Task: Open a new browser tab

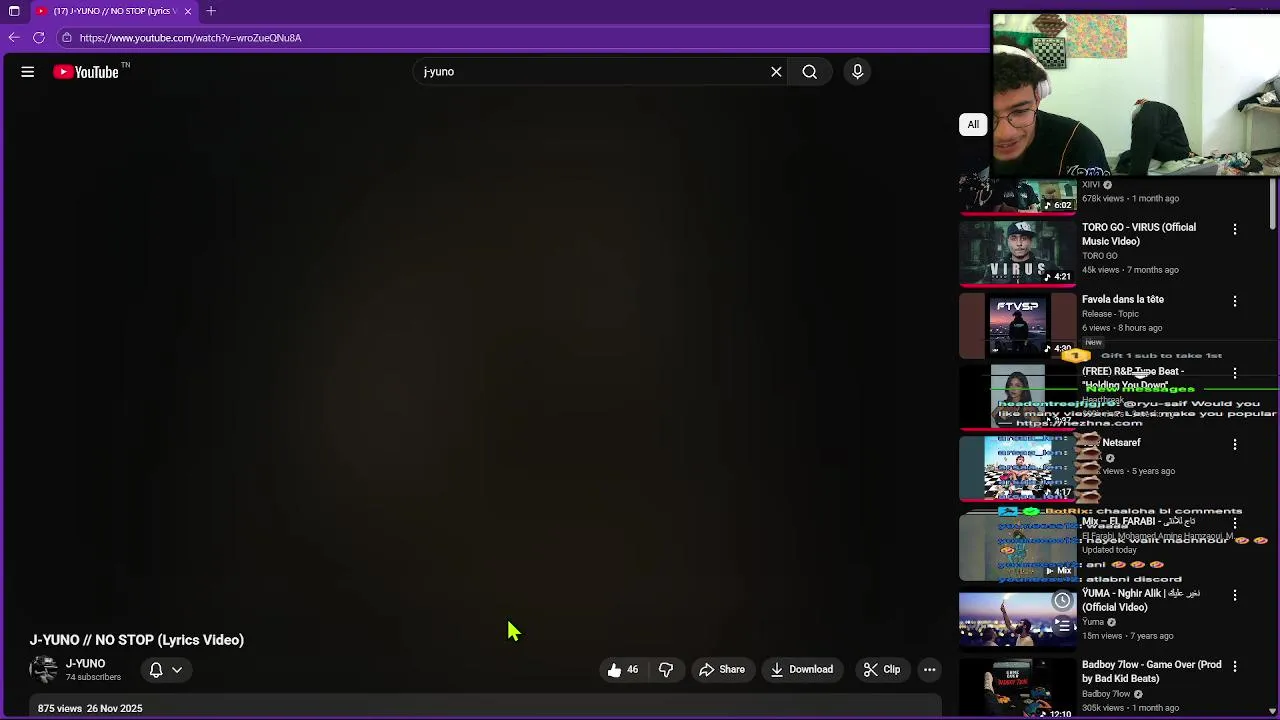Action: 211,11
